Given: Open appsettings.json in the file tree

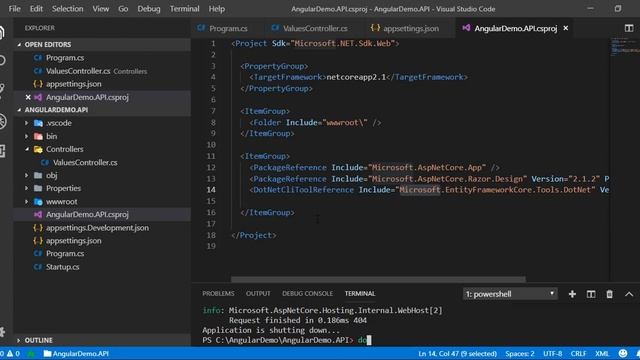Looking at the screenshot, I should [x=102, y=240].
